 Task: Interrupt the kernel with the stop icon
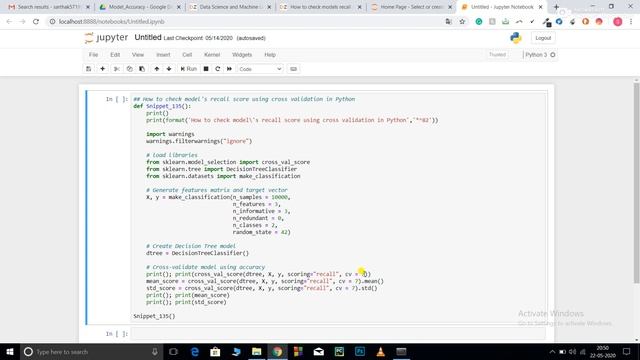click(x=206, y=69)
